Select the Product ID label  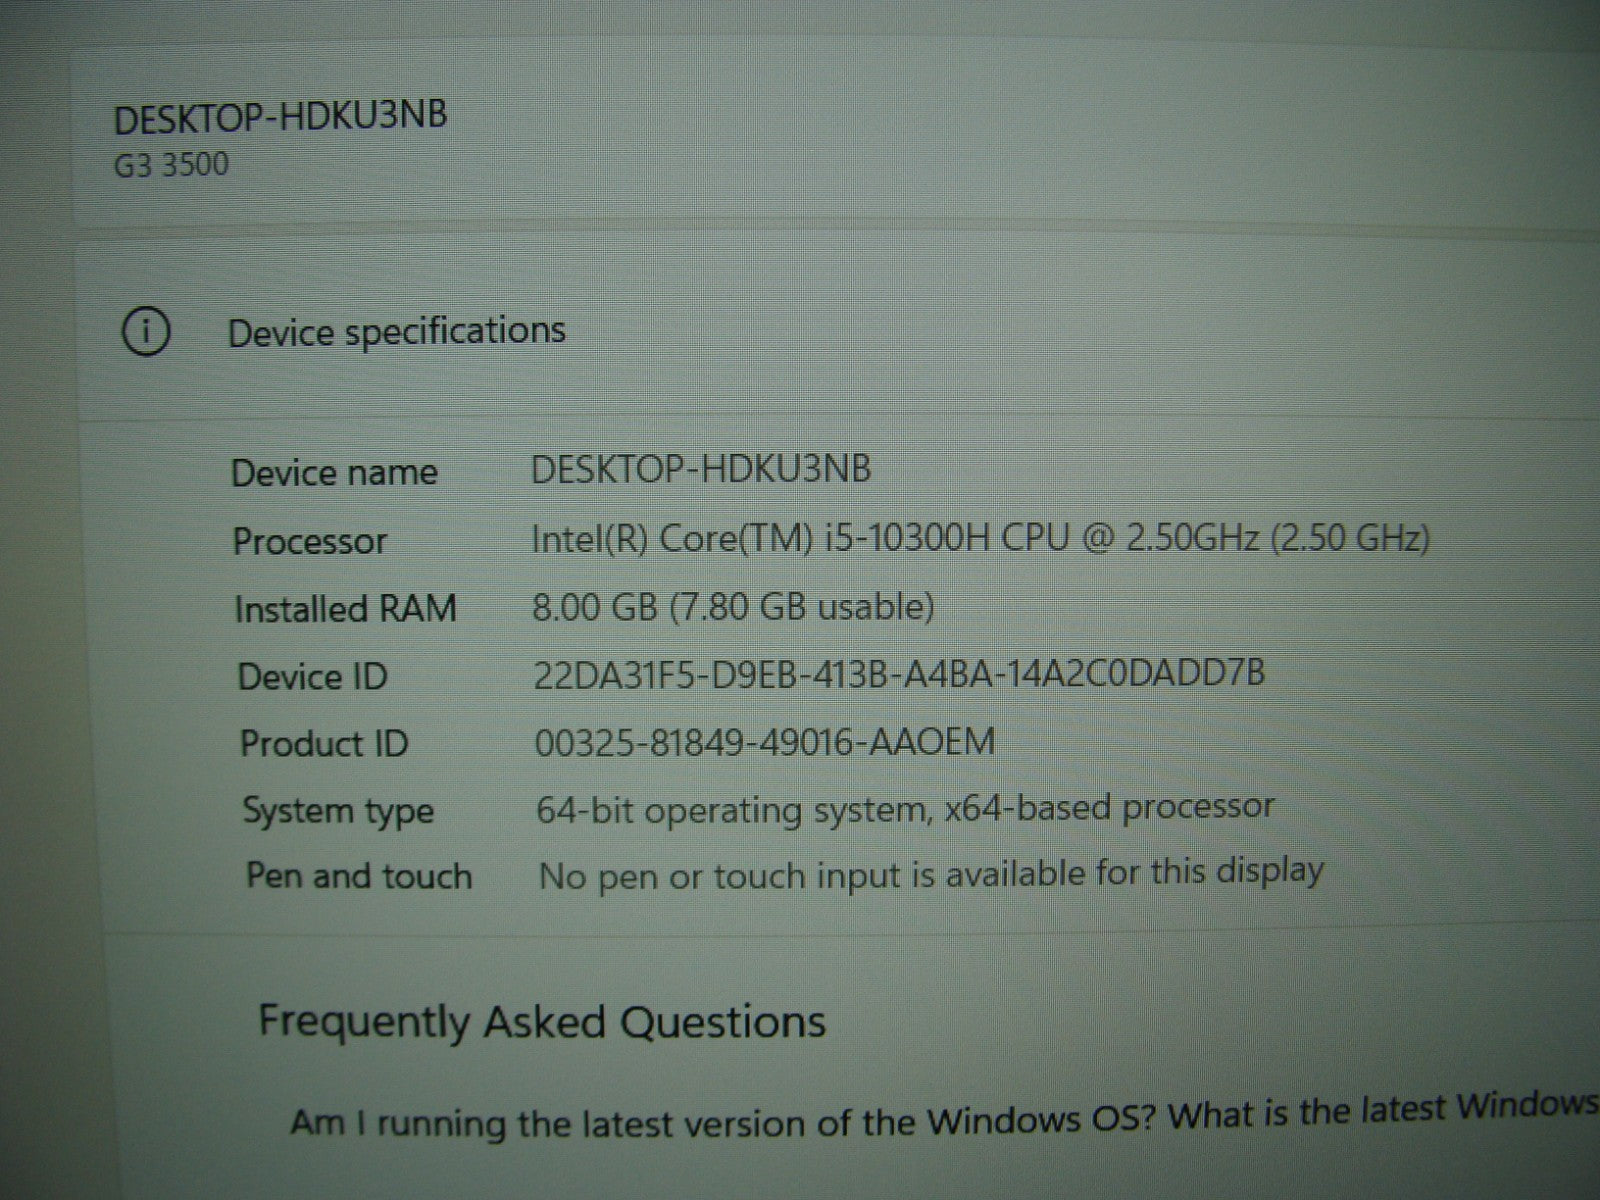click(324, 744)
